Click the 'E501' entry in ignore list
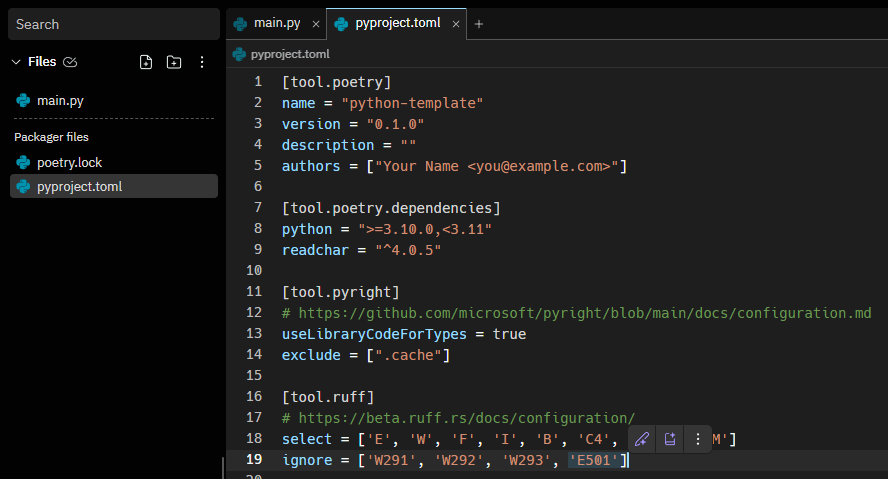This screenshot has width=888, height=479. coord(594,460)
